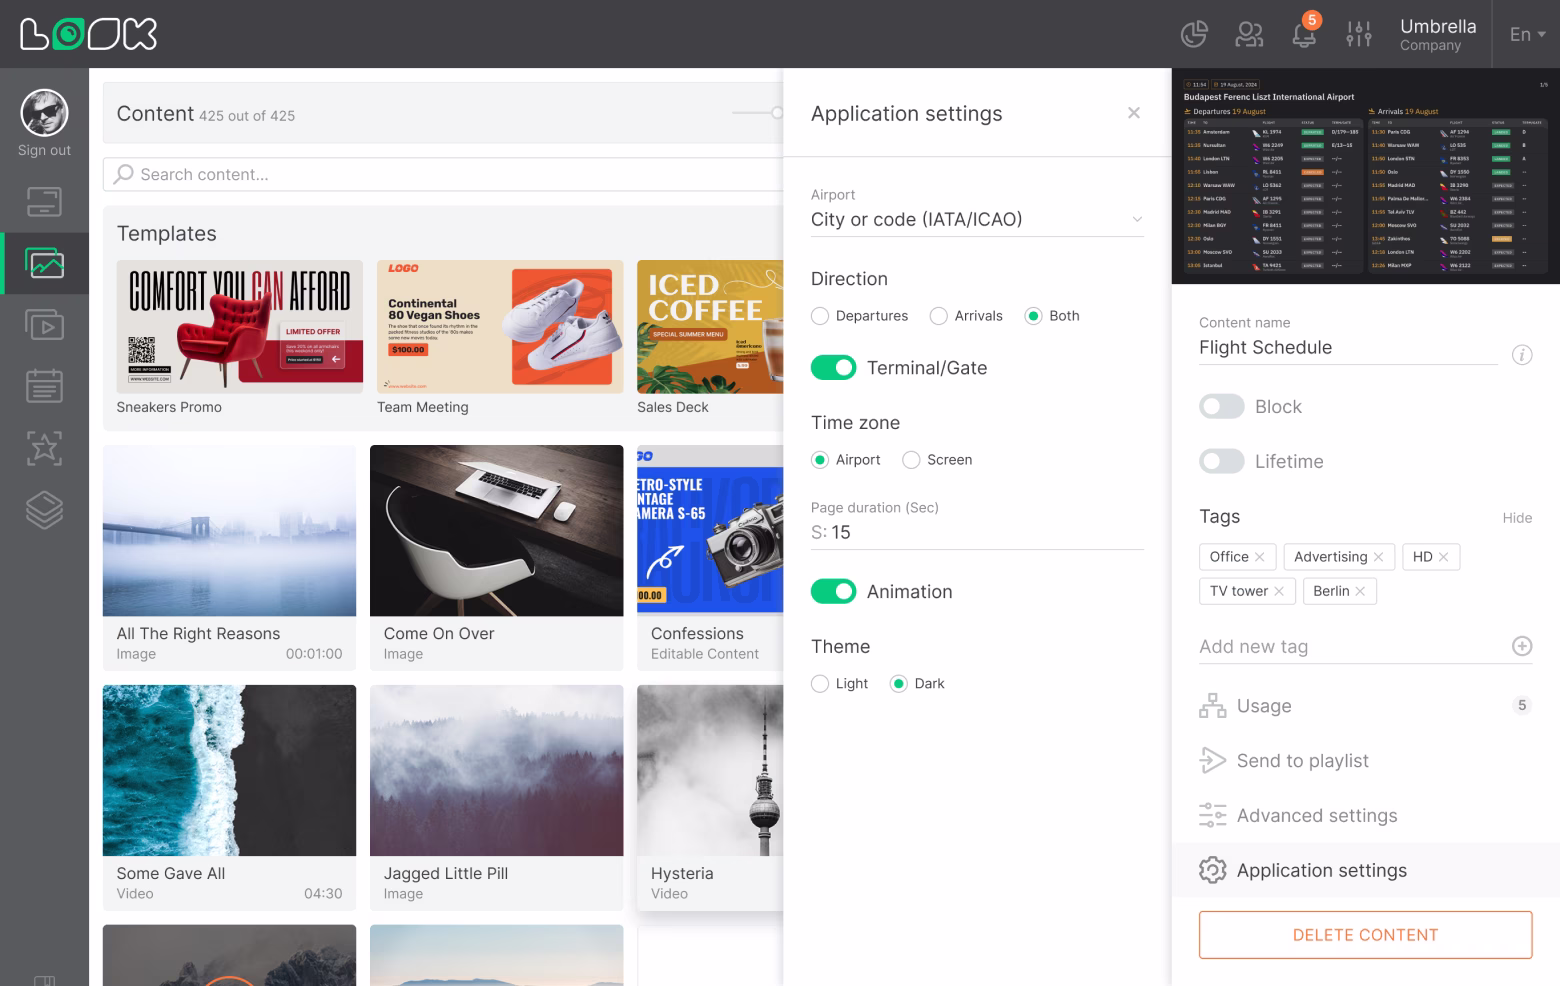Open Application settings menu item
1560x986 pixels.
click(x=1365, y=870)
